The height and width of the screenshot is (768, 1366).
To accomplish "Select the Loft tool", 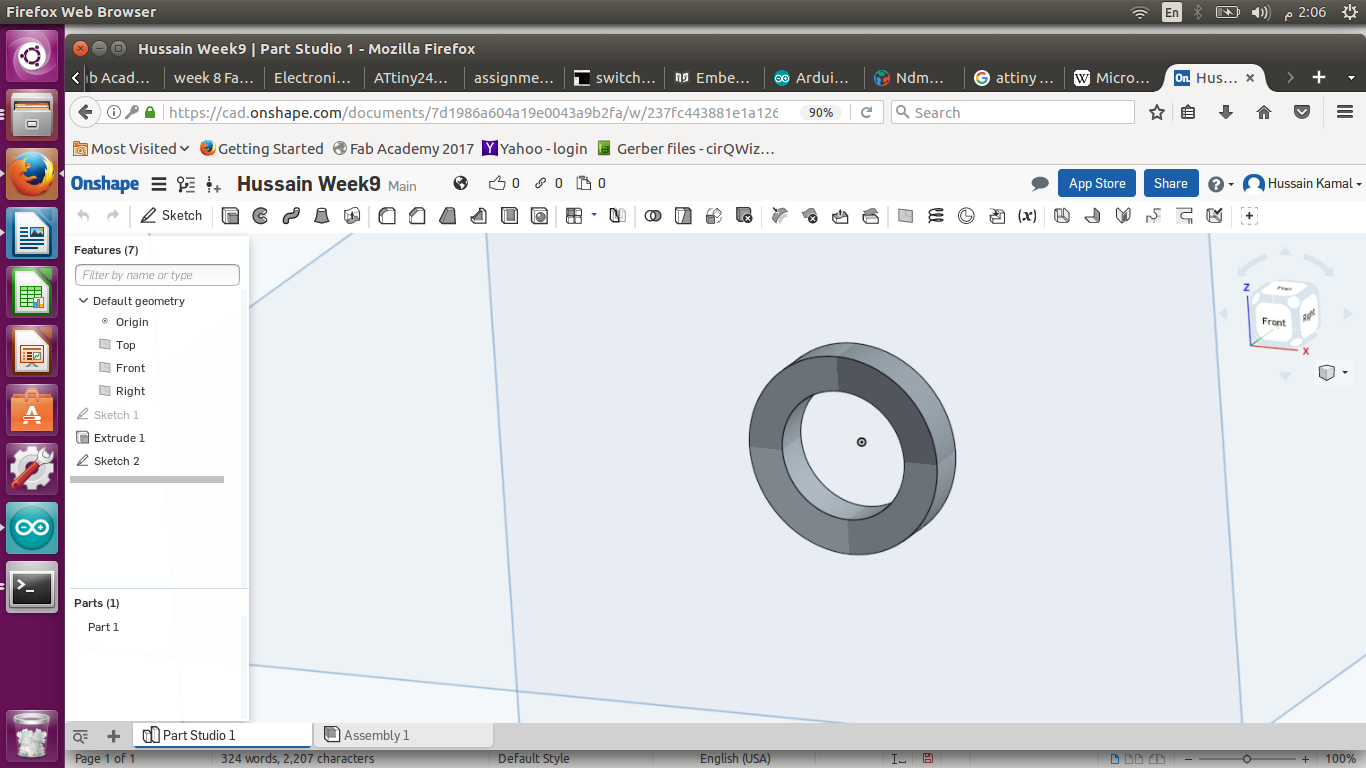I will pos(322,215).
